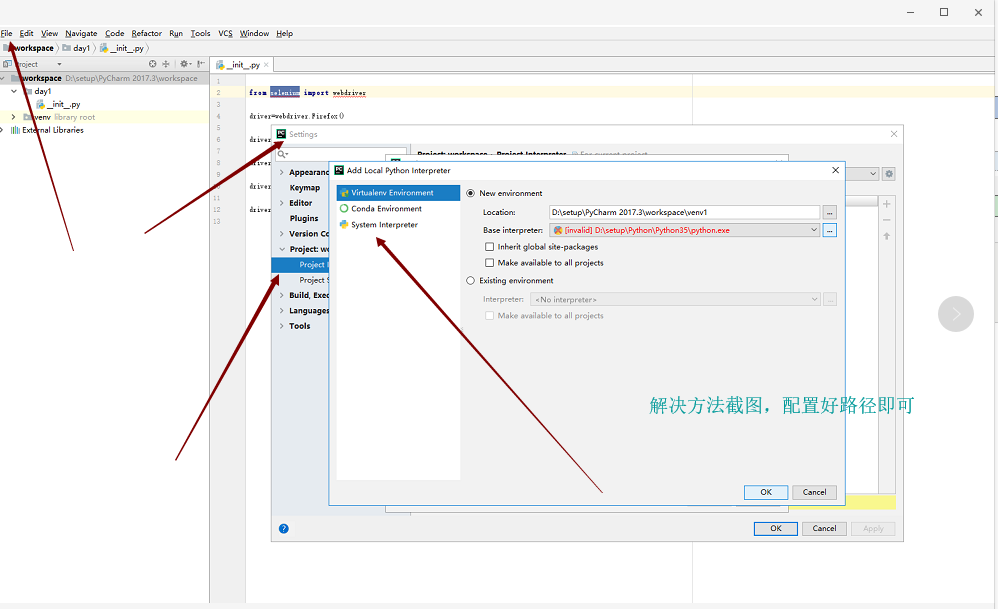The height and width of the screenshot is (609, 998).
Task: Open the Refactor menu
Action: click(146, 33)
